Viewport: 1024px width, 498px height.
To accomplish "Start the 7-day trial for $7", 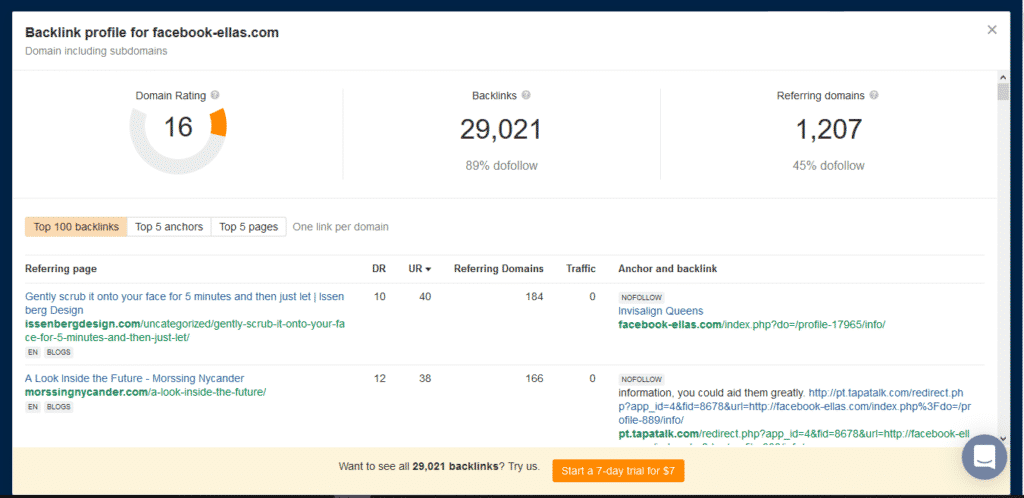I will (x=618, y=471).
